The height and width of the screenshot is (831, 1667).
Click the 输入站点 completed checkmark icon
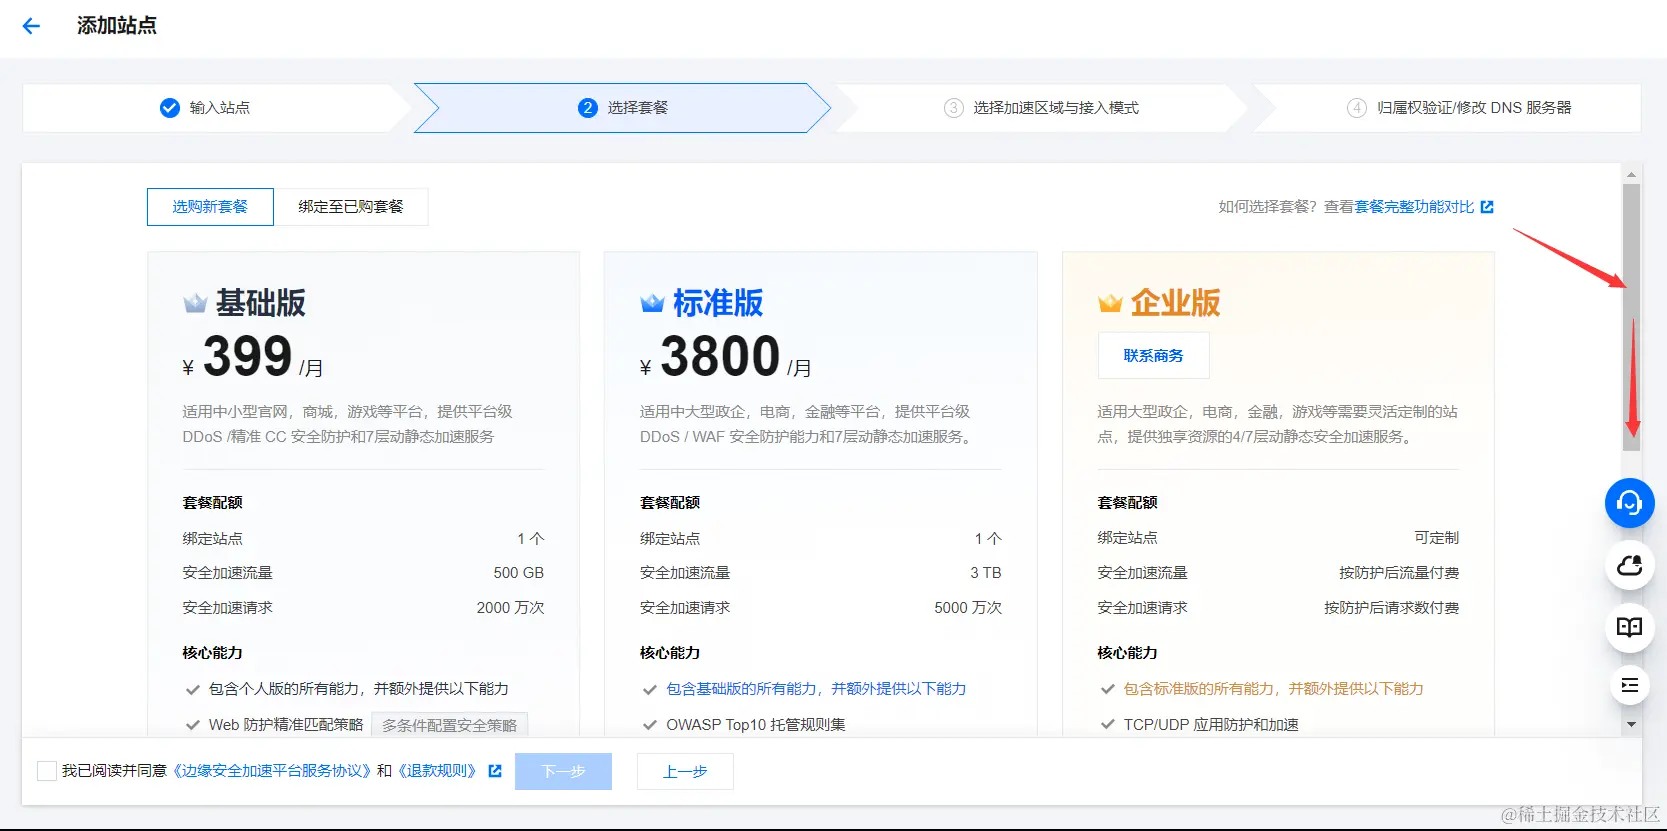coord(170,108)
